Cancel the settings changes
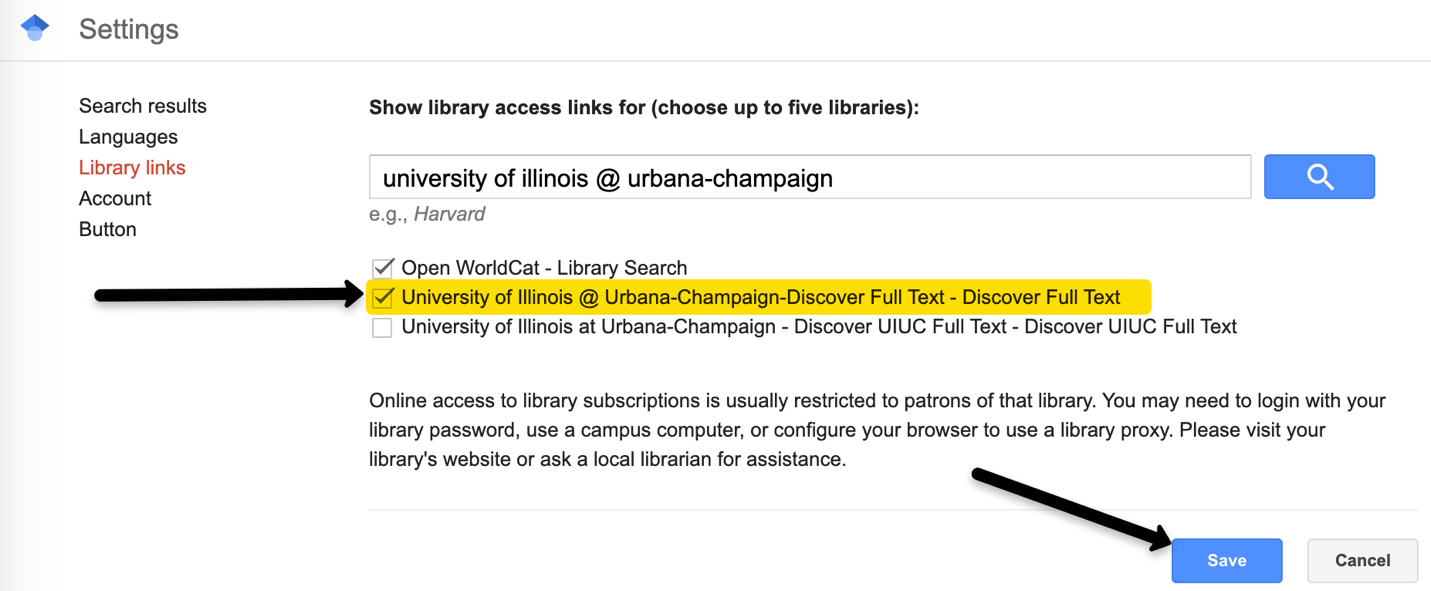Screen dimensions: 1431x591 tap(1362, 560)
